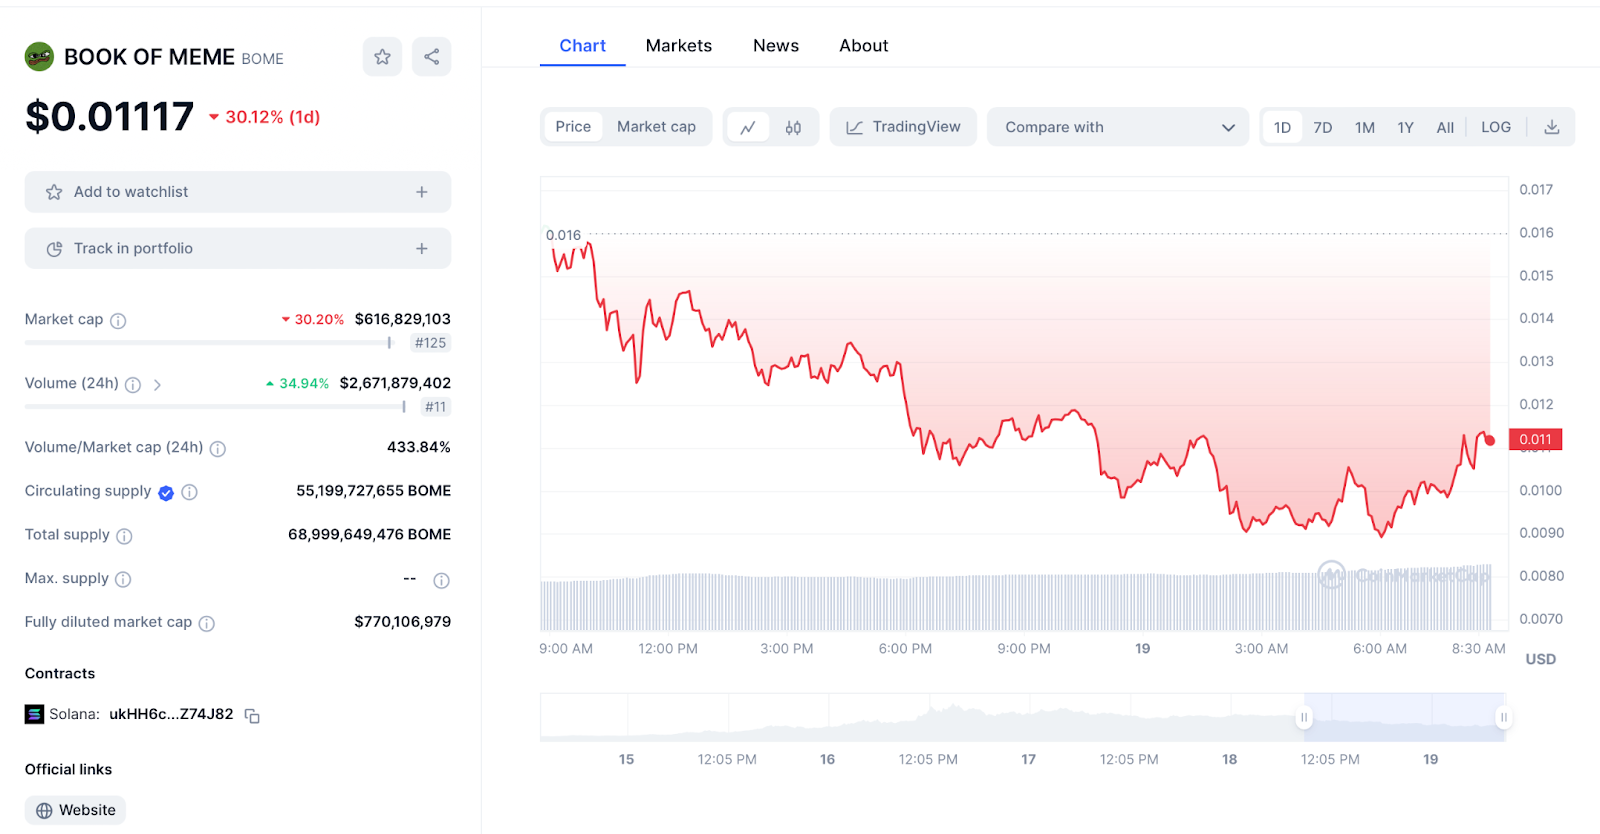Click Add to watchlist button

click(x=238, y=192)
